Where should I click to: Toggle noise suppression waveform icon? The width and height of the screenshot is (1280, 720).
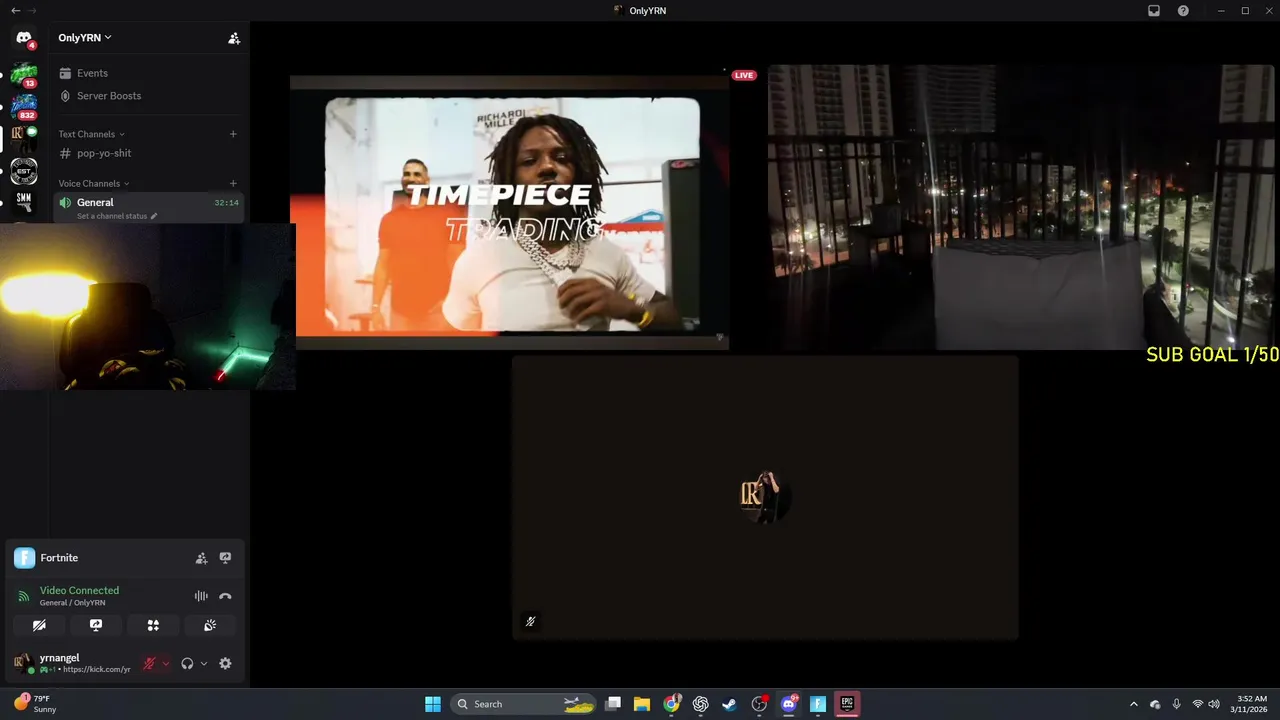[201, 596]
